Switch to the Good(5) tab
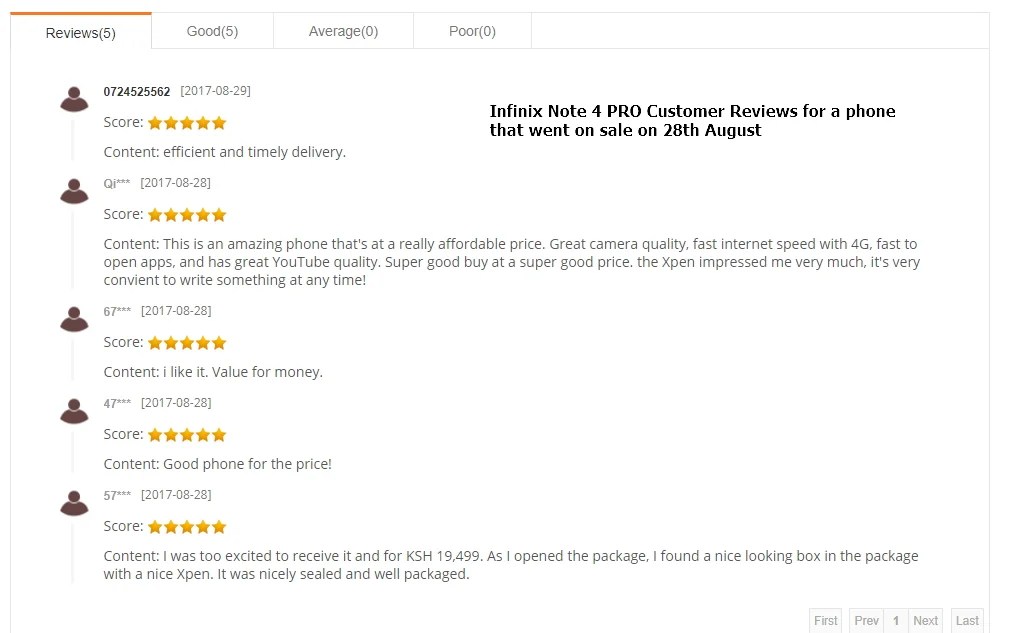The height and width of the screenshot is (633, 1034). click(x=212, y=31)
